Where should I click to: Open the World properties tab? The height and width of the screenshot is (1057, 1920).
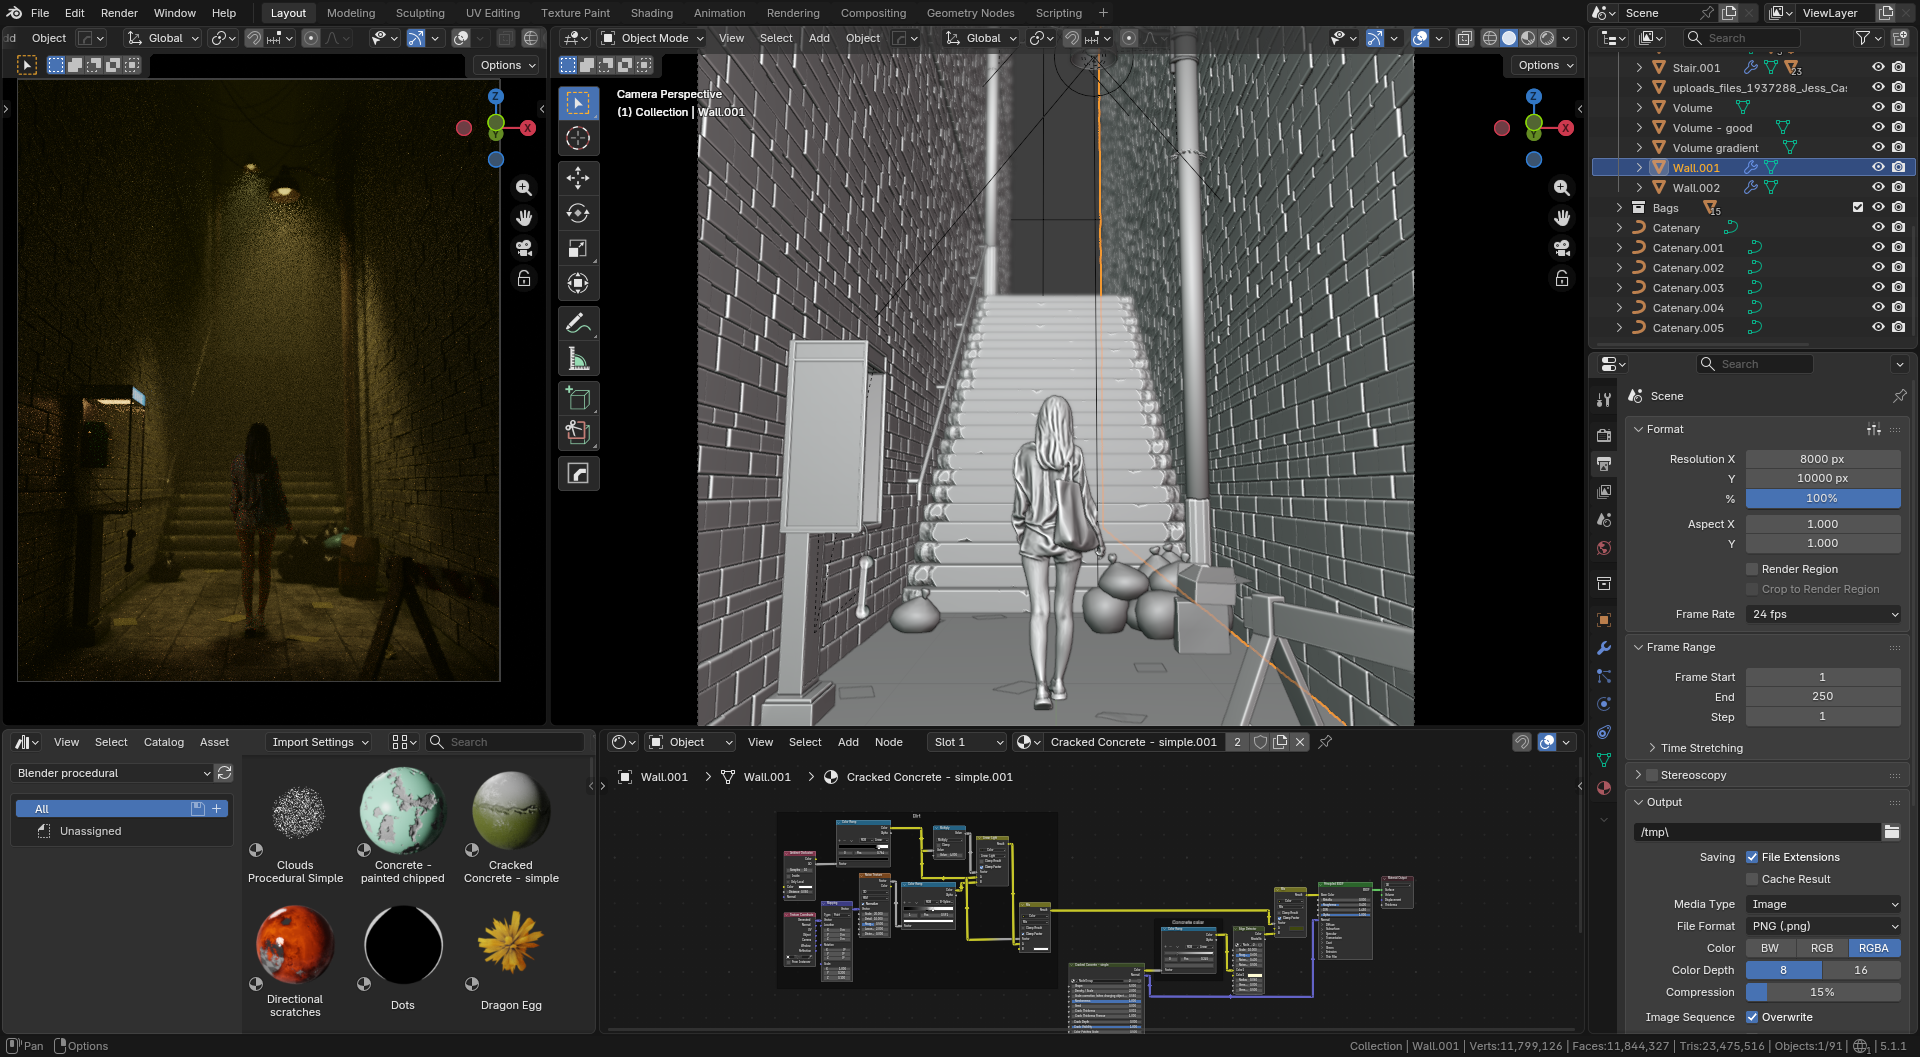pos(1604,548)
